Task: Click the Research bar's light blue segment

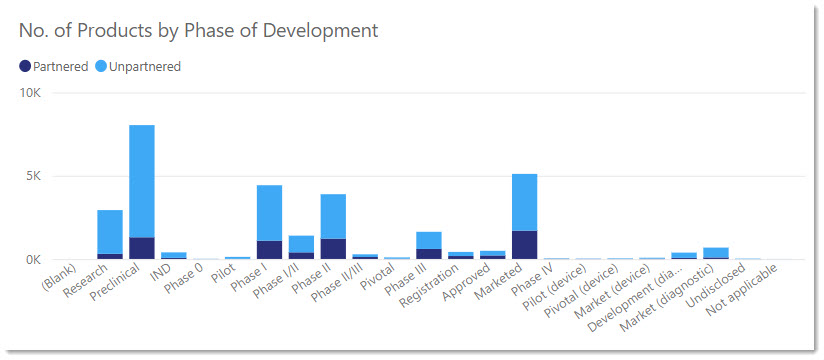Action: (x=110, y=232)
